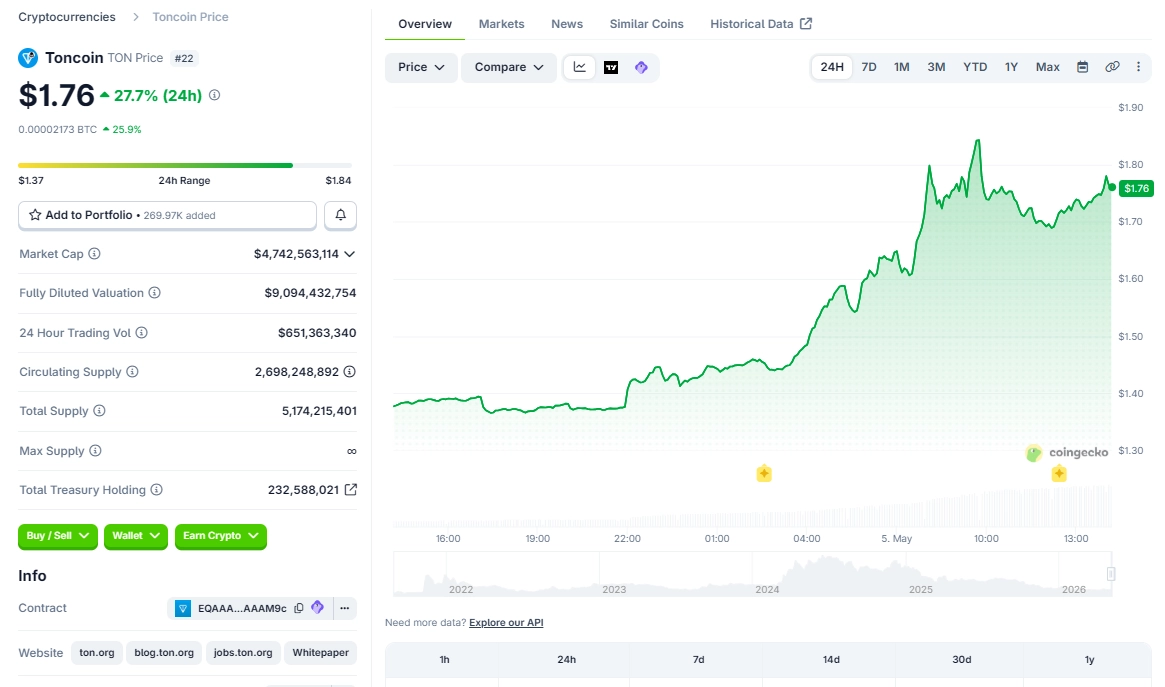The image size is (1165, 687).
Task: Select the Max chart range
Action: click(x=1048, y=67)
